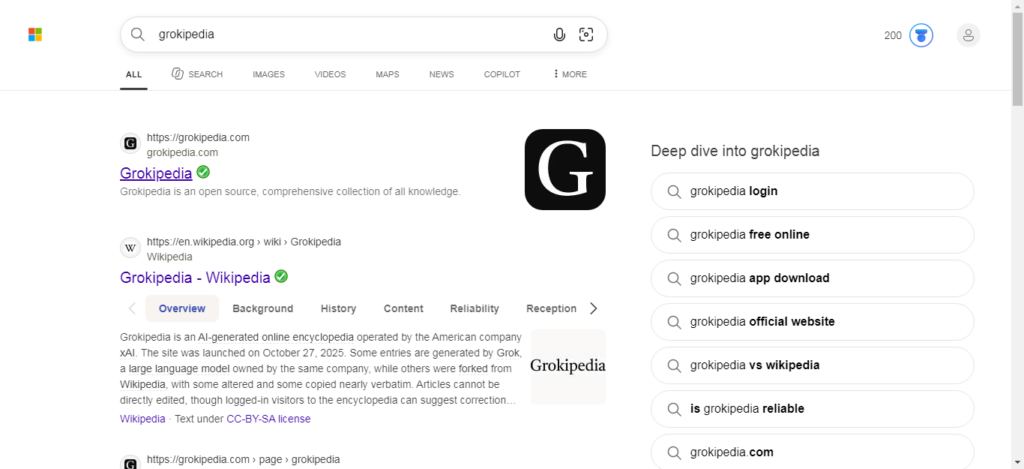Click the 200 rewards points count
The image size is (1024, 469).
tap(893, 35)
